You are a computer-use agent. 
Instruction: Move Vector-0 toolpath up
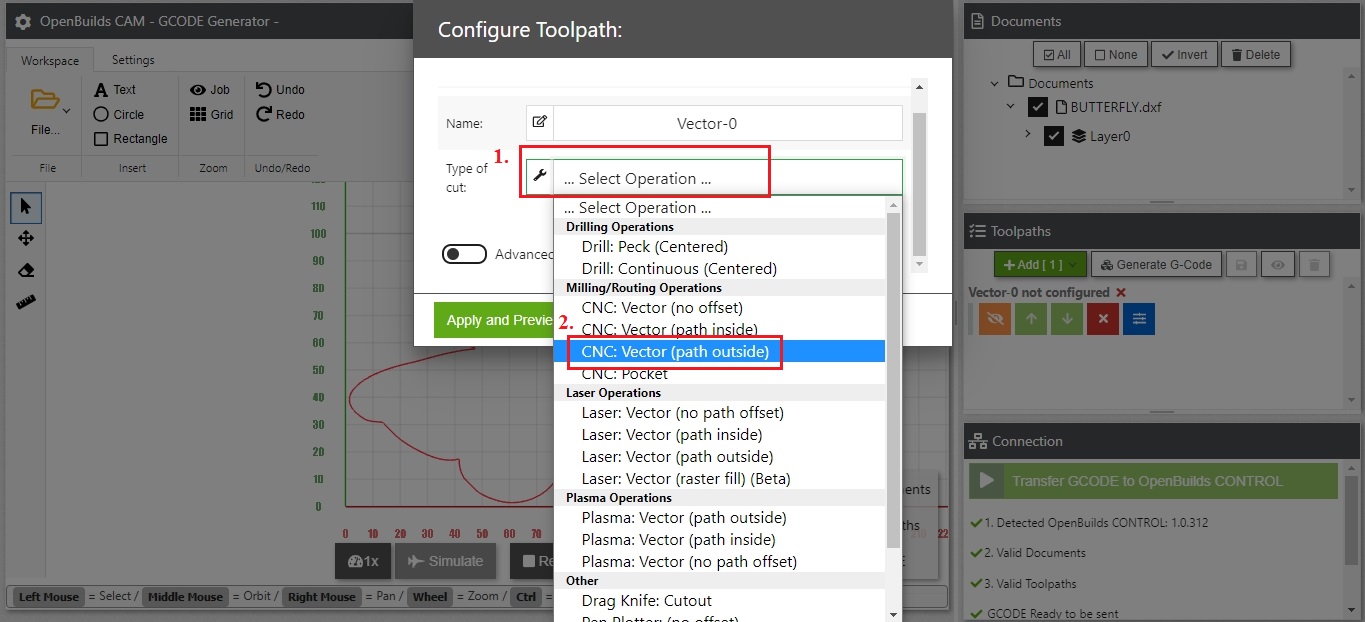click(1031, 318)
